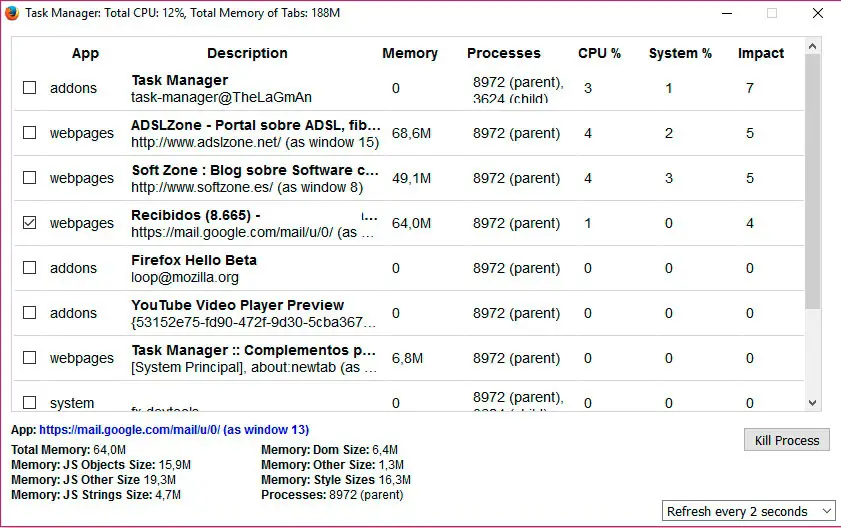This screenshot has width=841, height=528.
Task: Sort by the App column header
Action: (x=85, y=53)
